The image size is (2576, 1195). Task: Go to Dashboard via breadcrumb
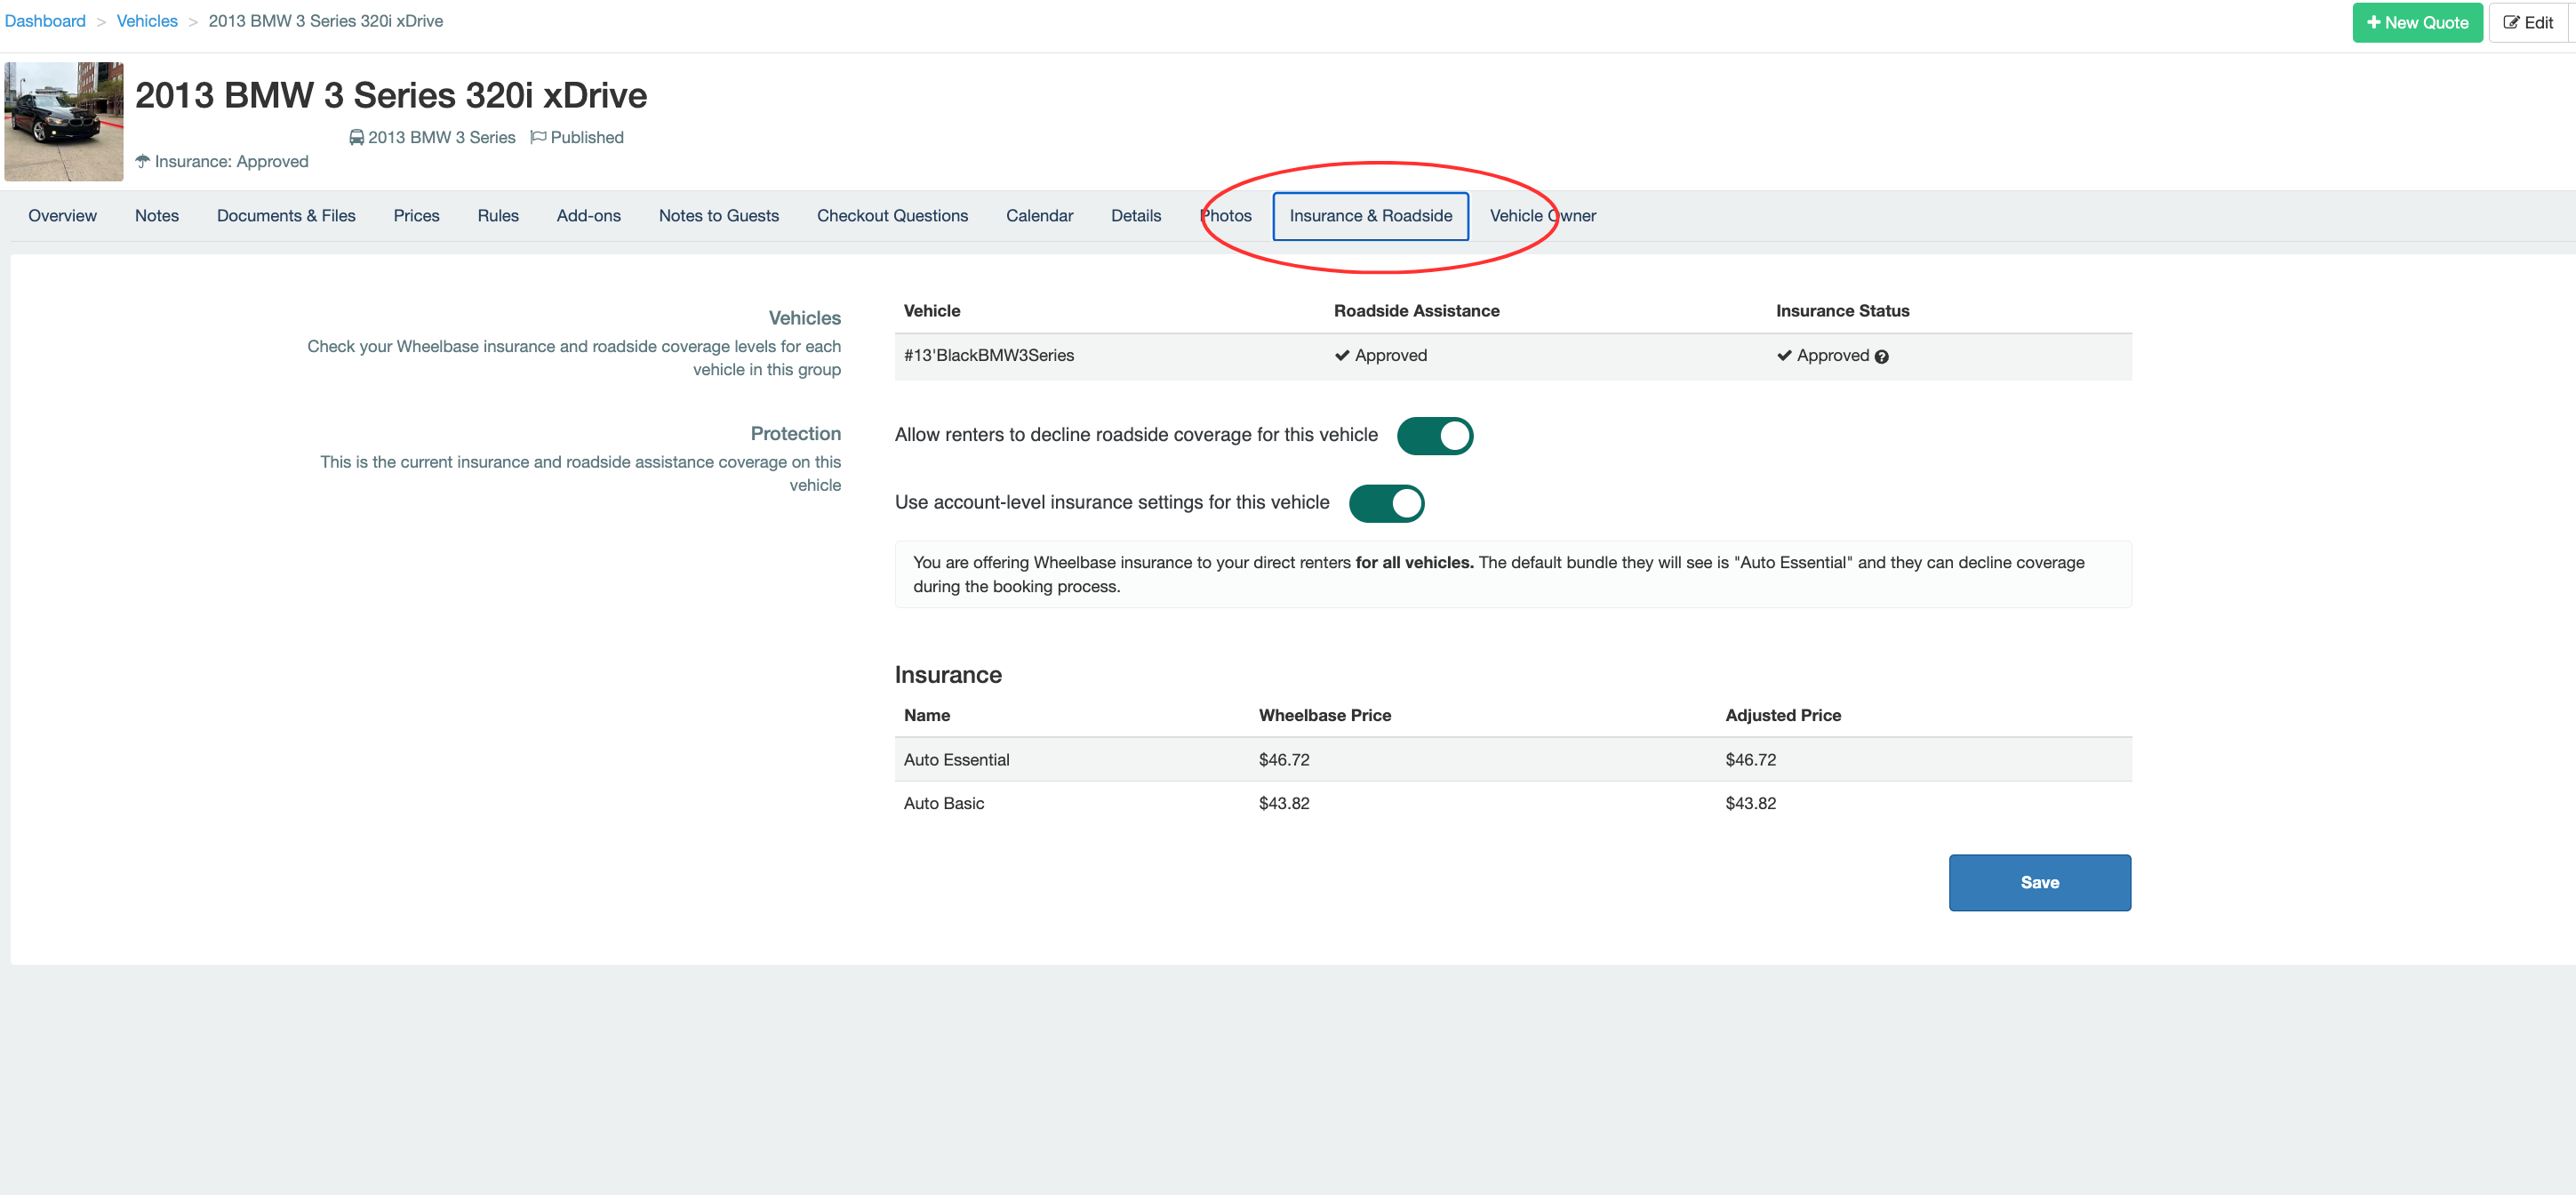(45, 21)
